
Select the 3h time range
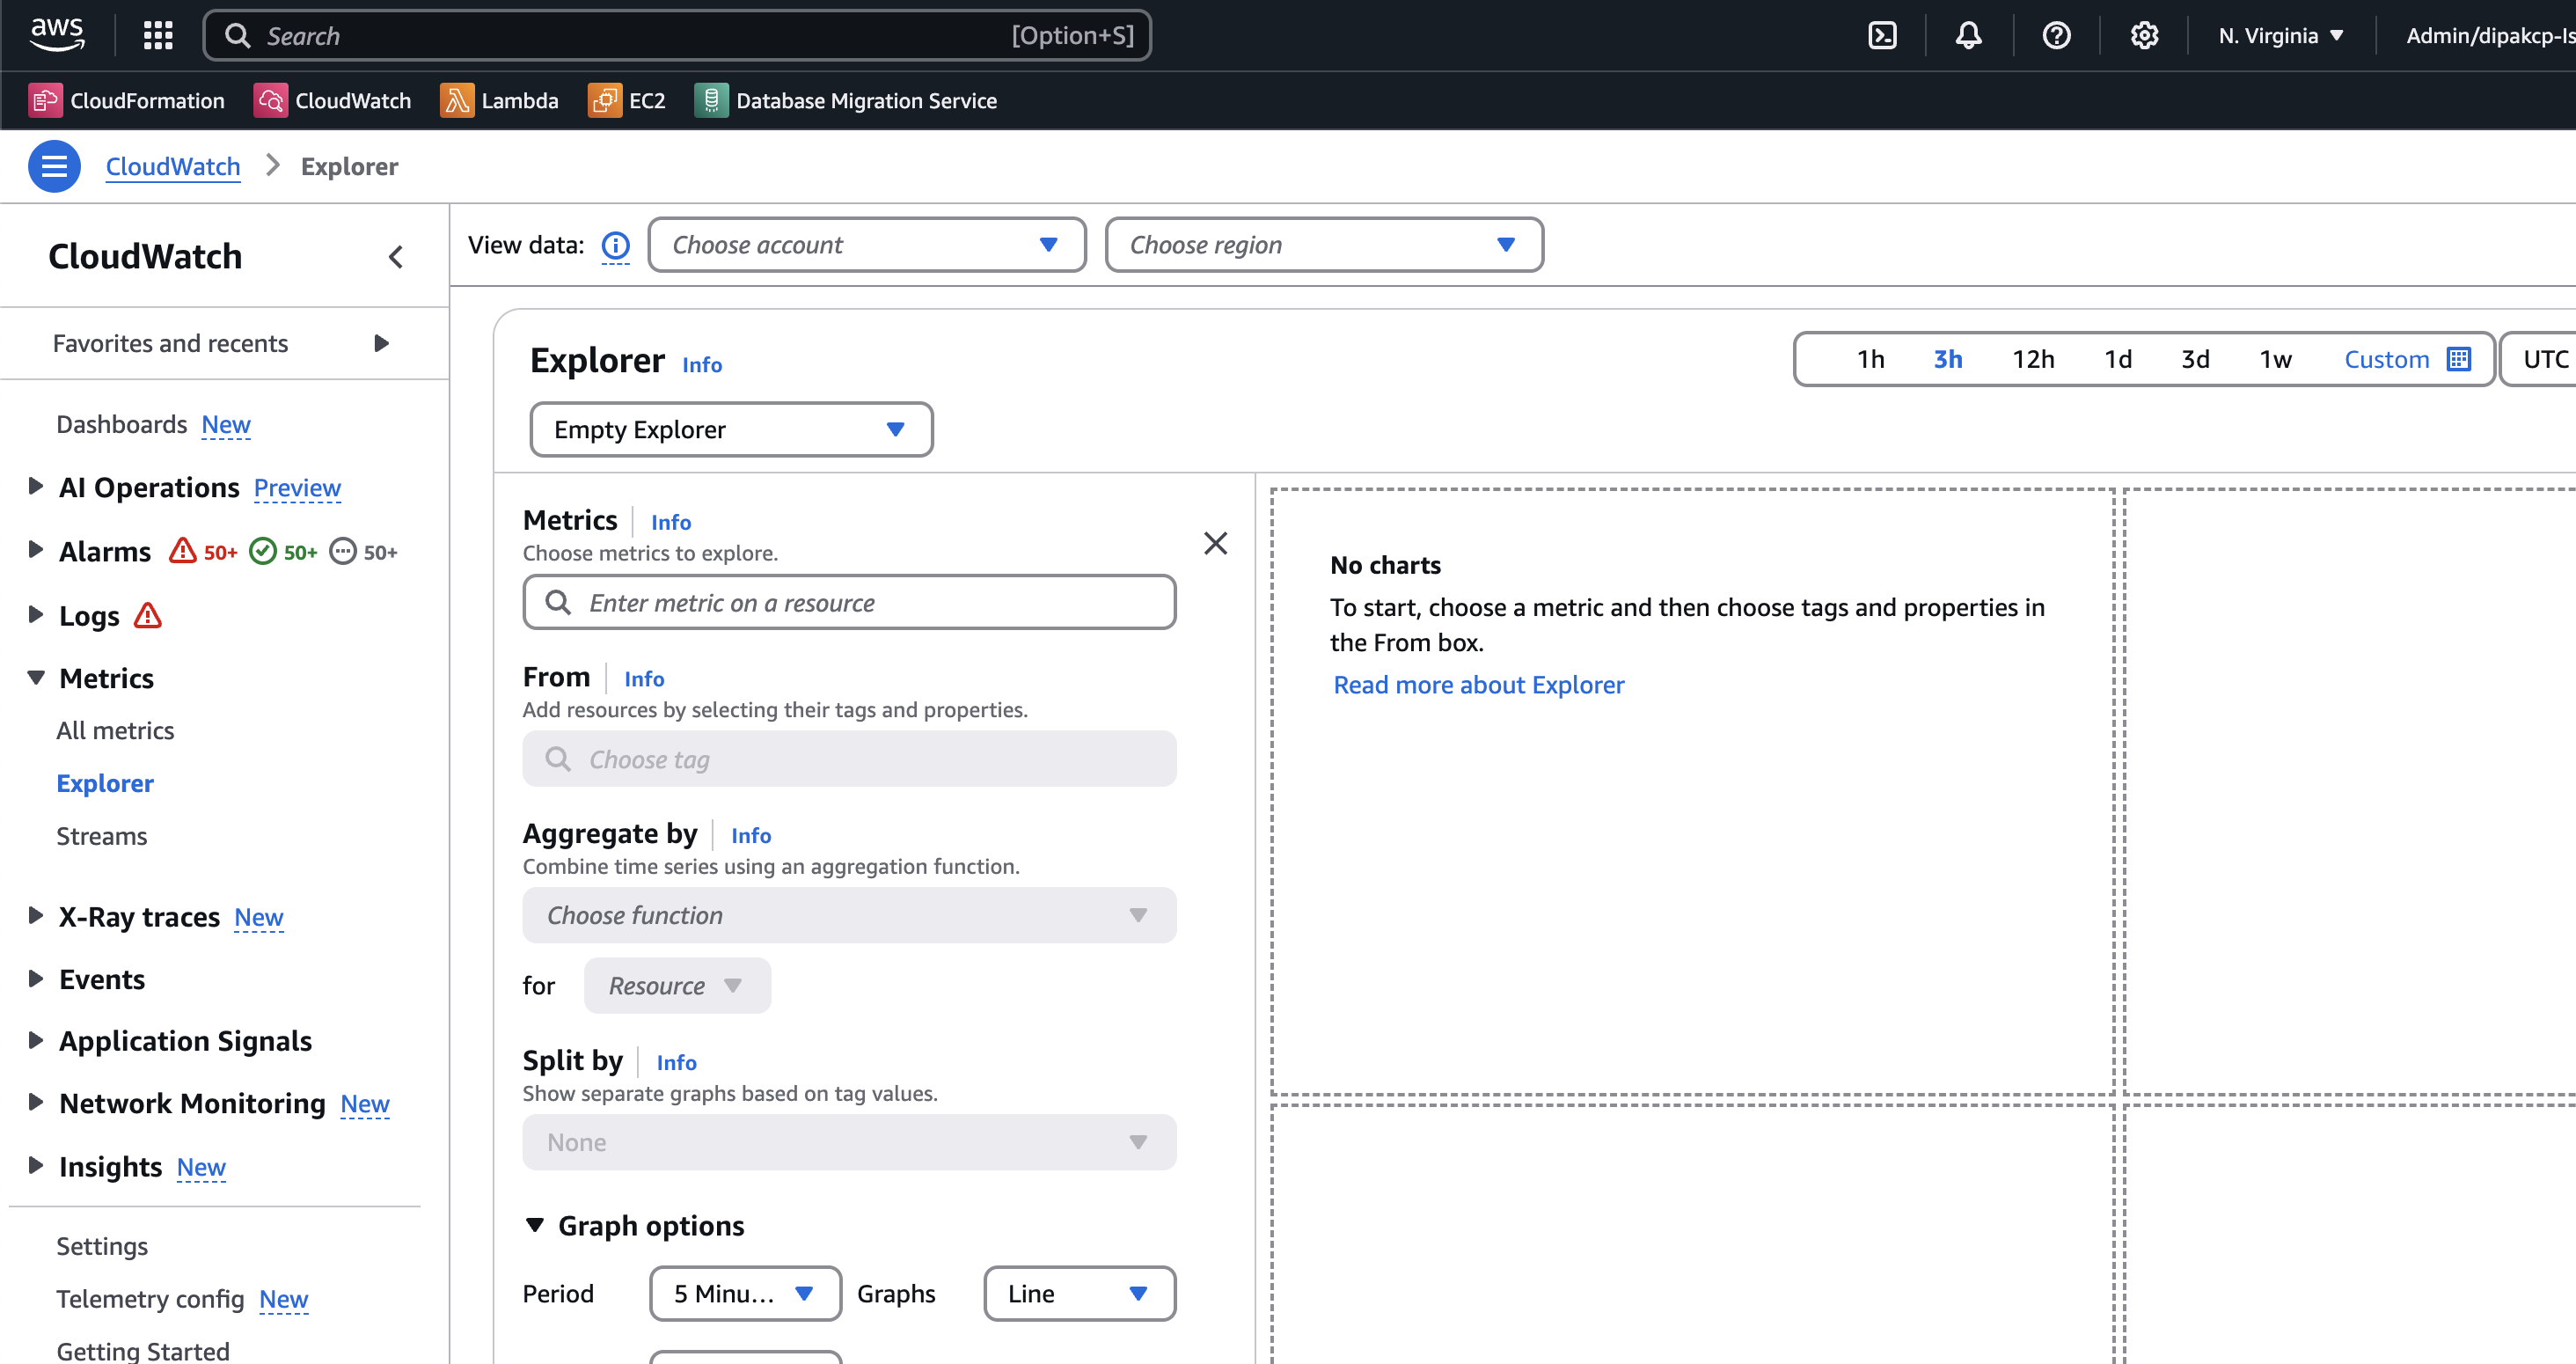[1947, 359]
